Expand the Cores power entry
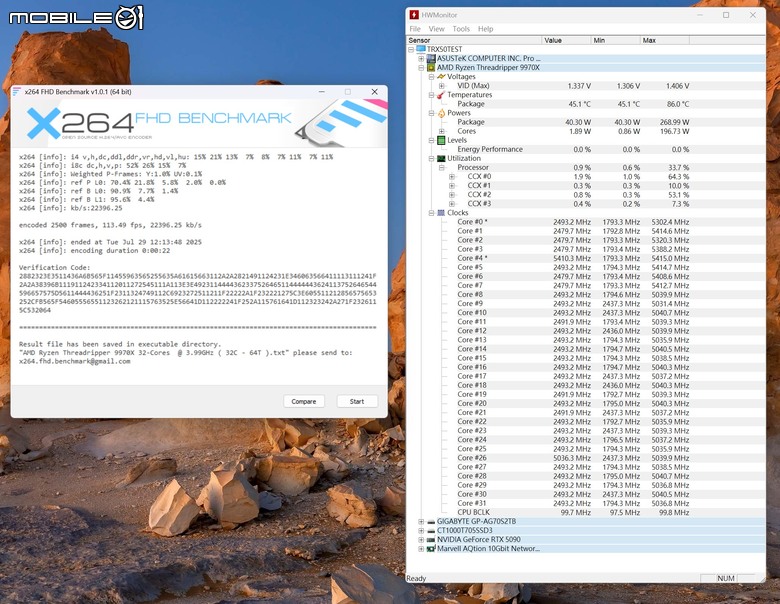This screenshot has width=780, height=604. tap(441, 131)
